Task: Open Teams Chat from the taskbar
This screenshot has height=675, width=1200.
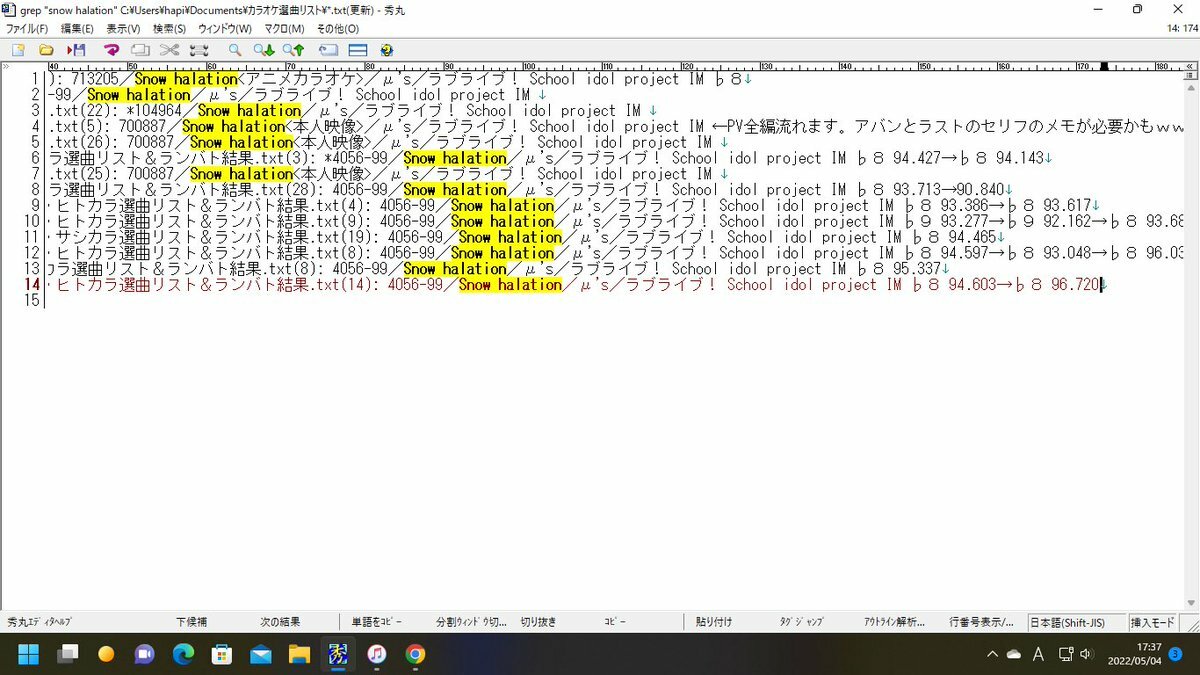Action: click(x=145, y=654)
